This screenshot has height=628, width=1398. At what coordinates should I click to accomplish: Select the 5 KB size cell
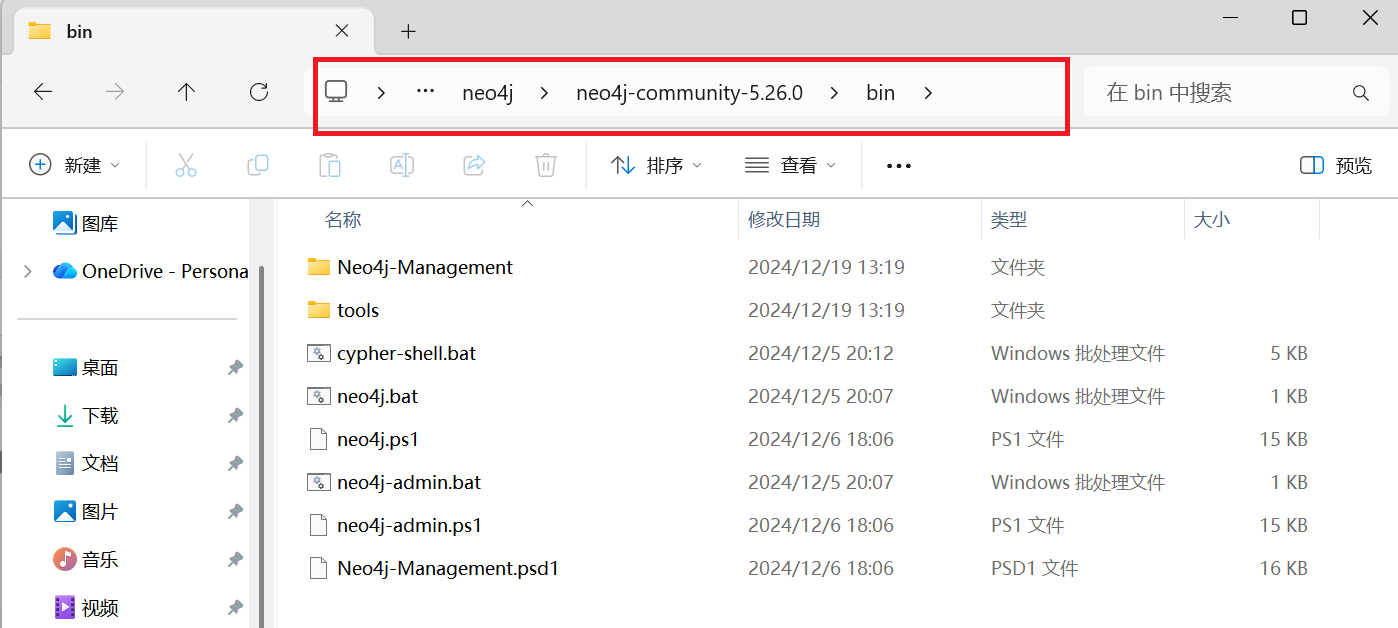pyautogui.click(x=1289, y=353)
